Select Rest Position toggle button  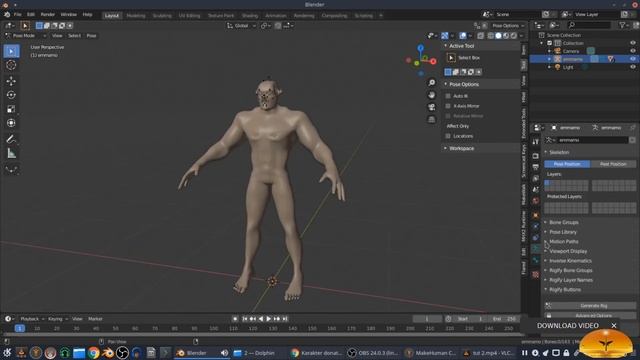tap(613, 164)
